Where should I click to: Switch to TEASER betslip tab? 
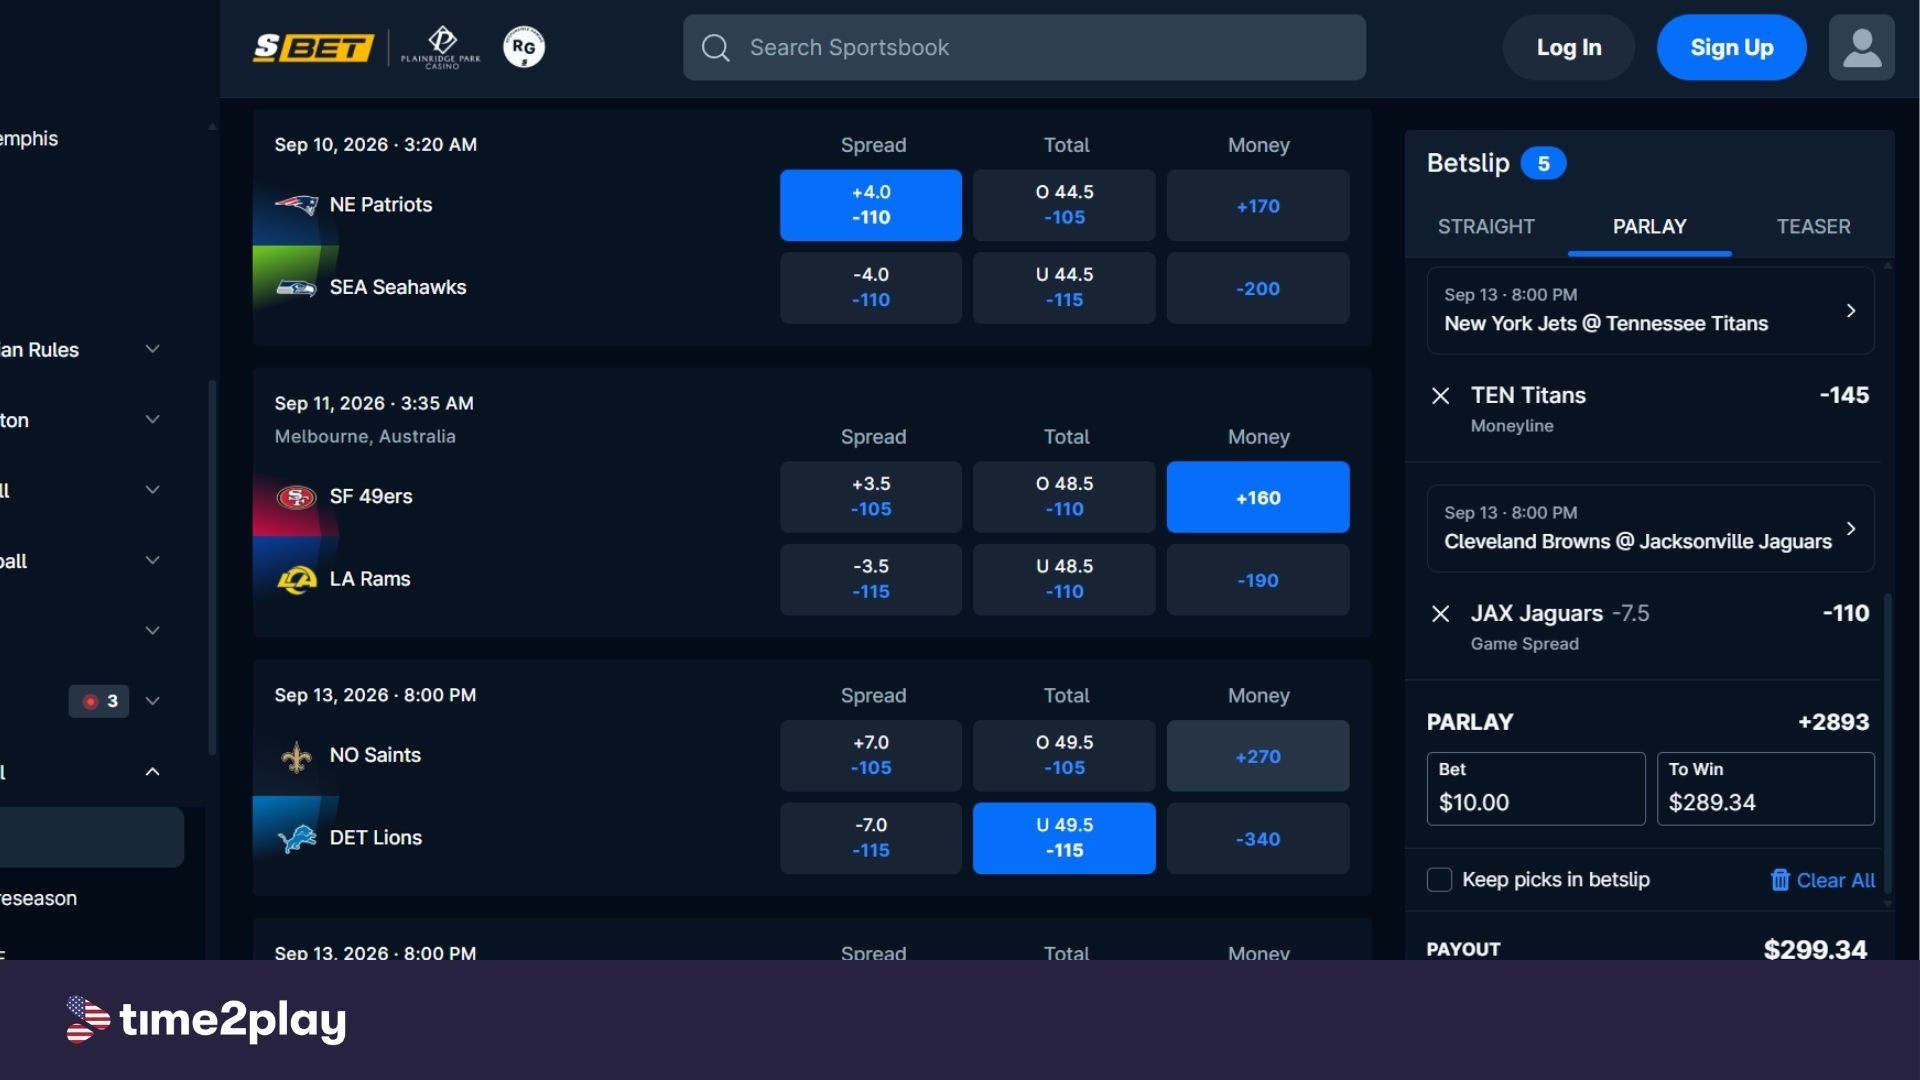(1813, 227)
